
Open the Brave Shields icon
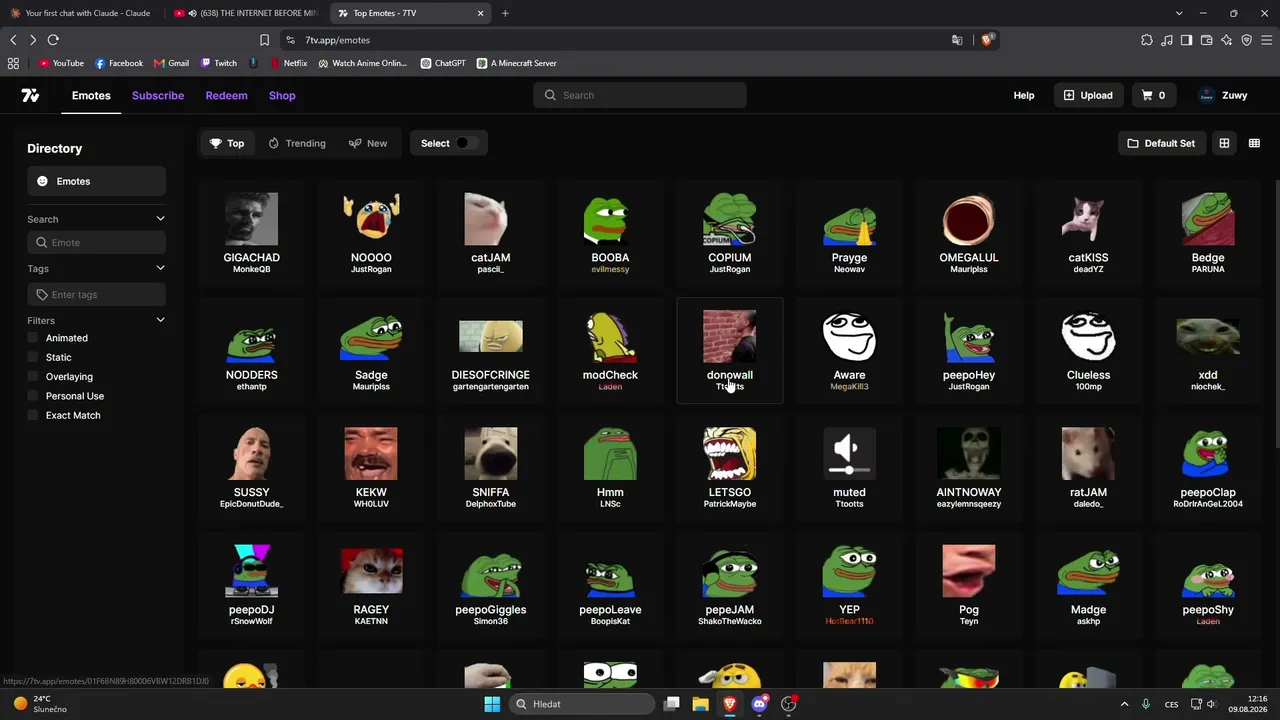[x=987, y=40]
